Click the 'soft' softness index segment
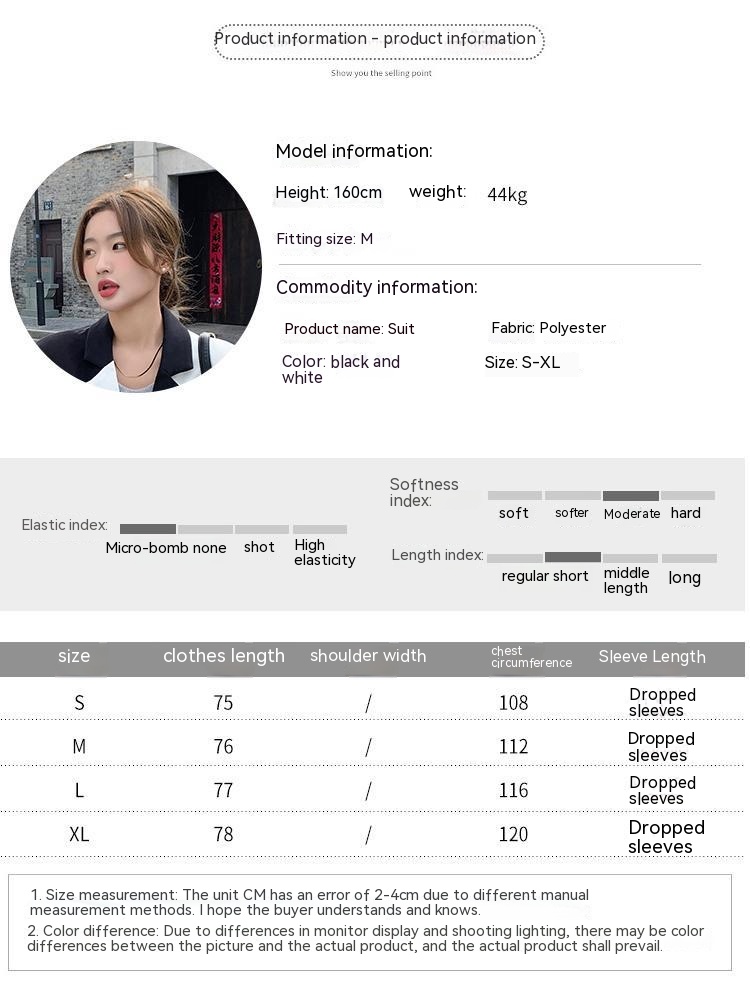750x993 pixels. click(515, 496)
